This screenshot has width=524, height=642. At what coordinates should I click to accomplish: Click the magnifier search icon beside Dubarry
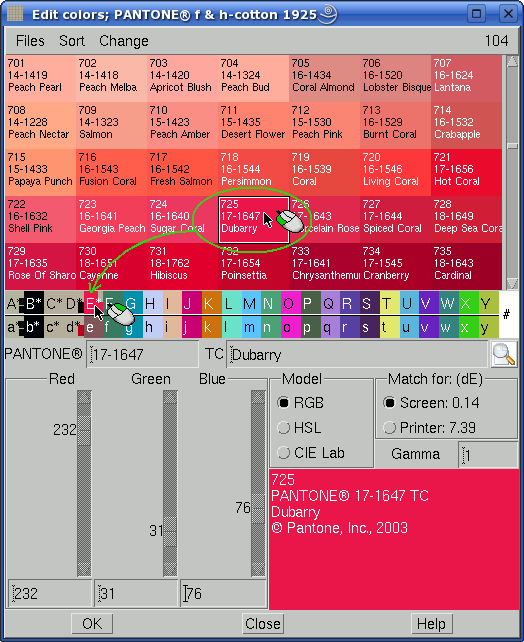click(504, 354)
